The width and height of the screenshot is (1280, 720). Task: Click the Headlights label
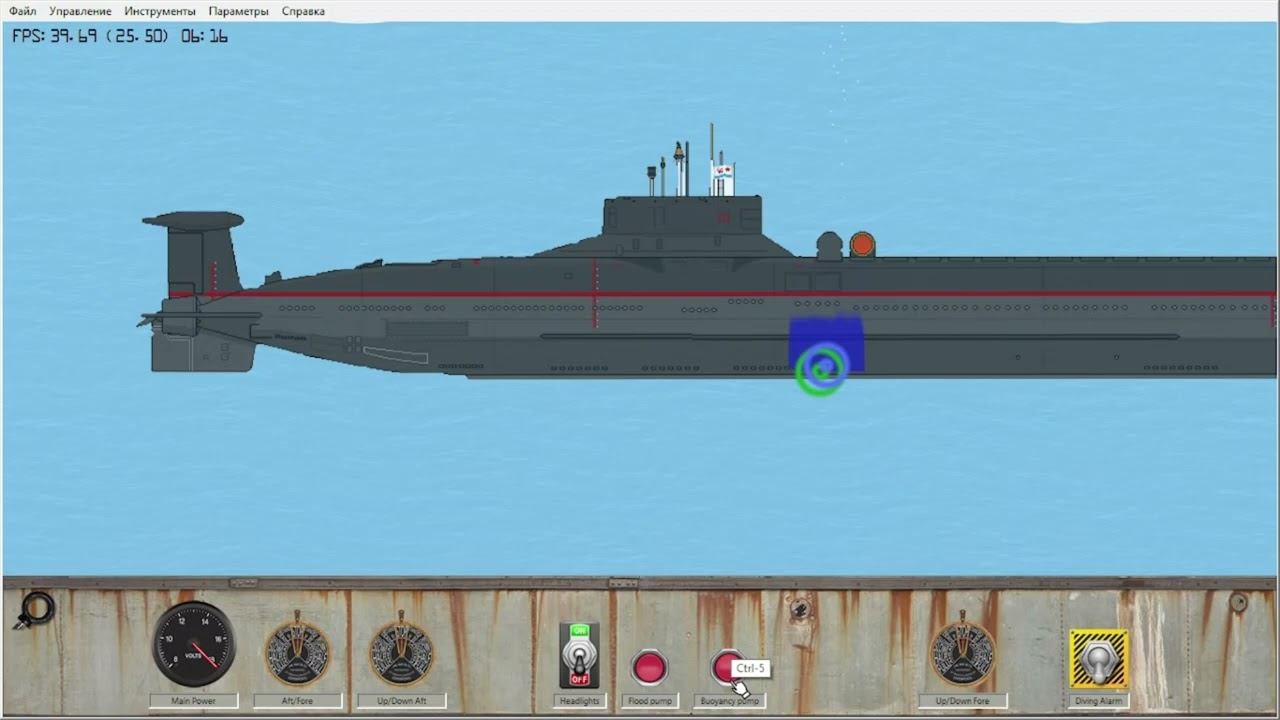pos(579,701)
